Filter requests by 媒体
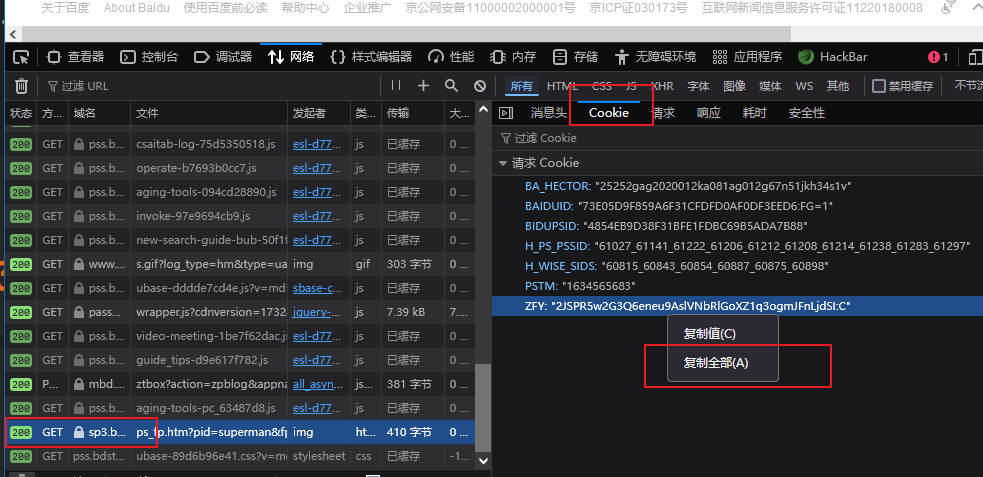 (x=770, y=86)
